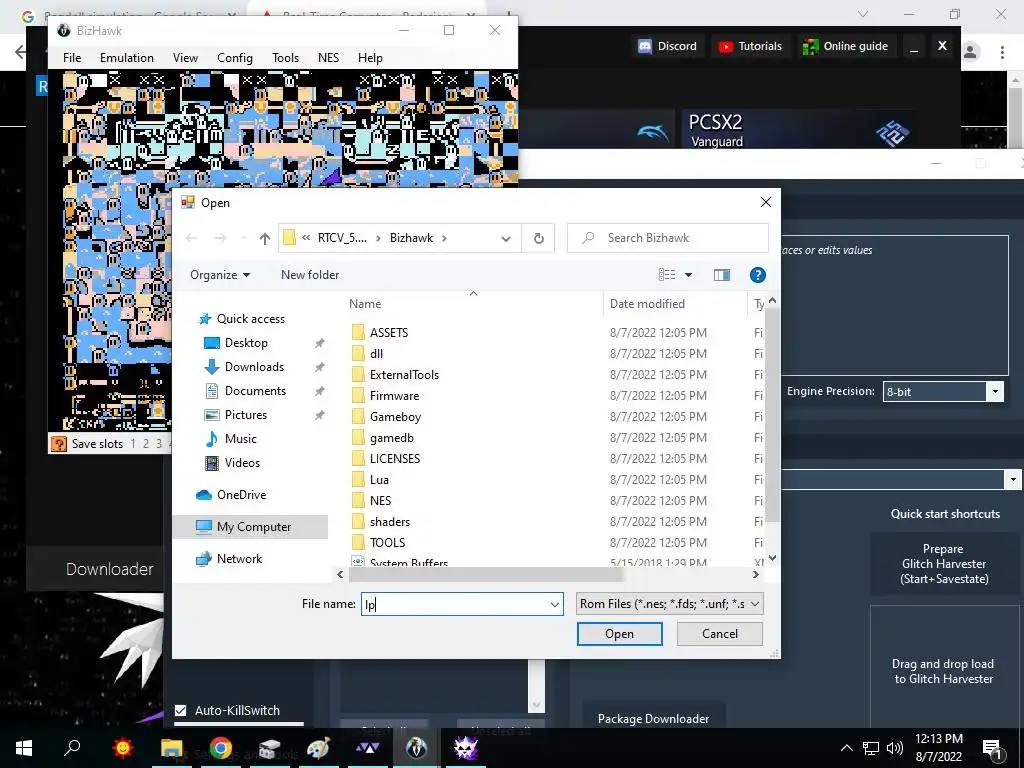The image size is (1024, 768).
Task: Go to Videos in navigation pane
Action: (242, 463)
